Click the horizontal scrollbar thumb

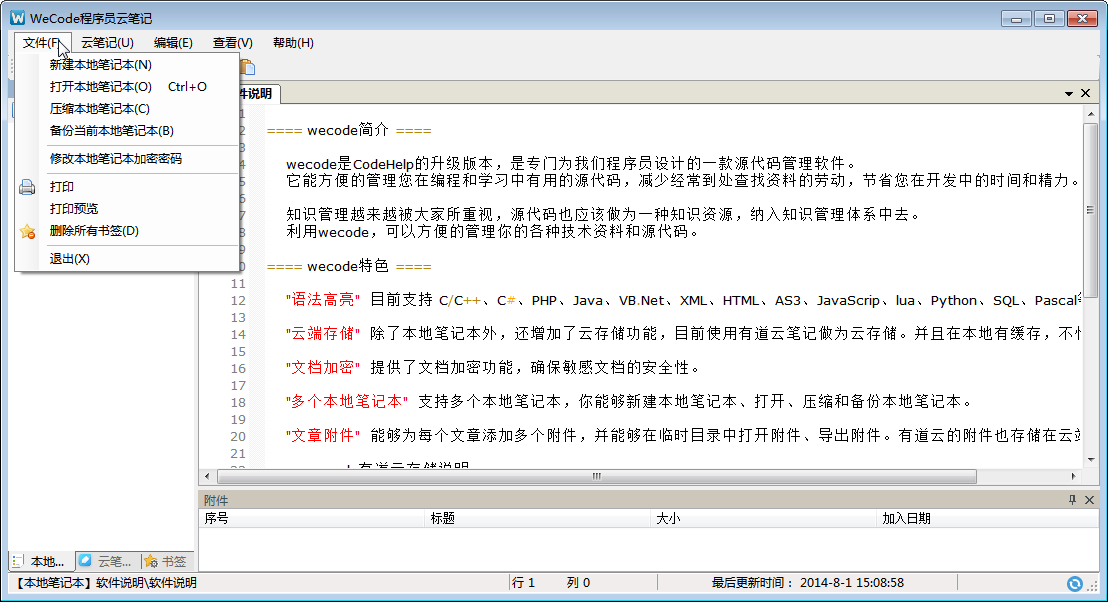pos(597,476)
